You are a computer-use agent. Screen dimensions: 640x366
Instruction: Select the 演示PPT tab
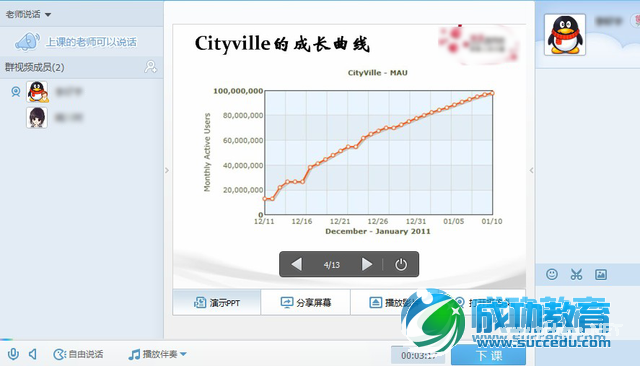[x=217, y=302]
